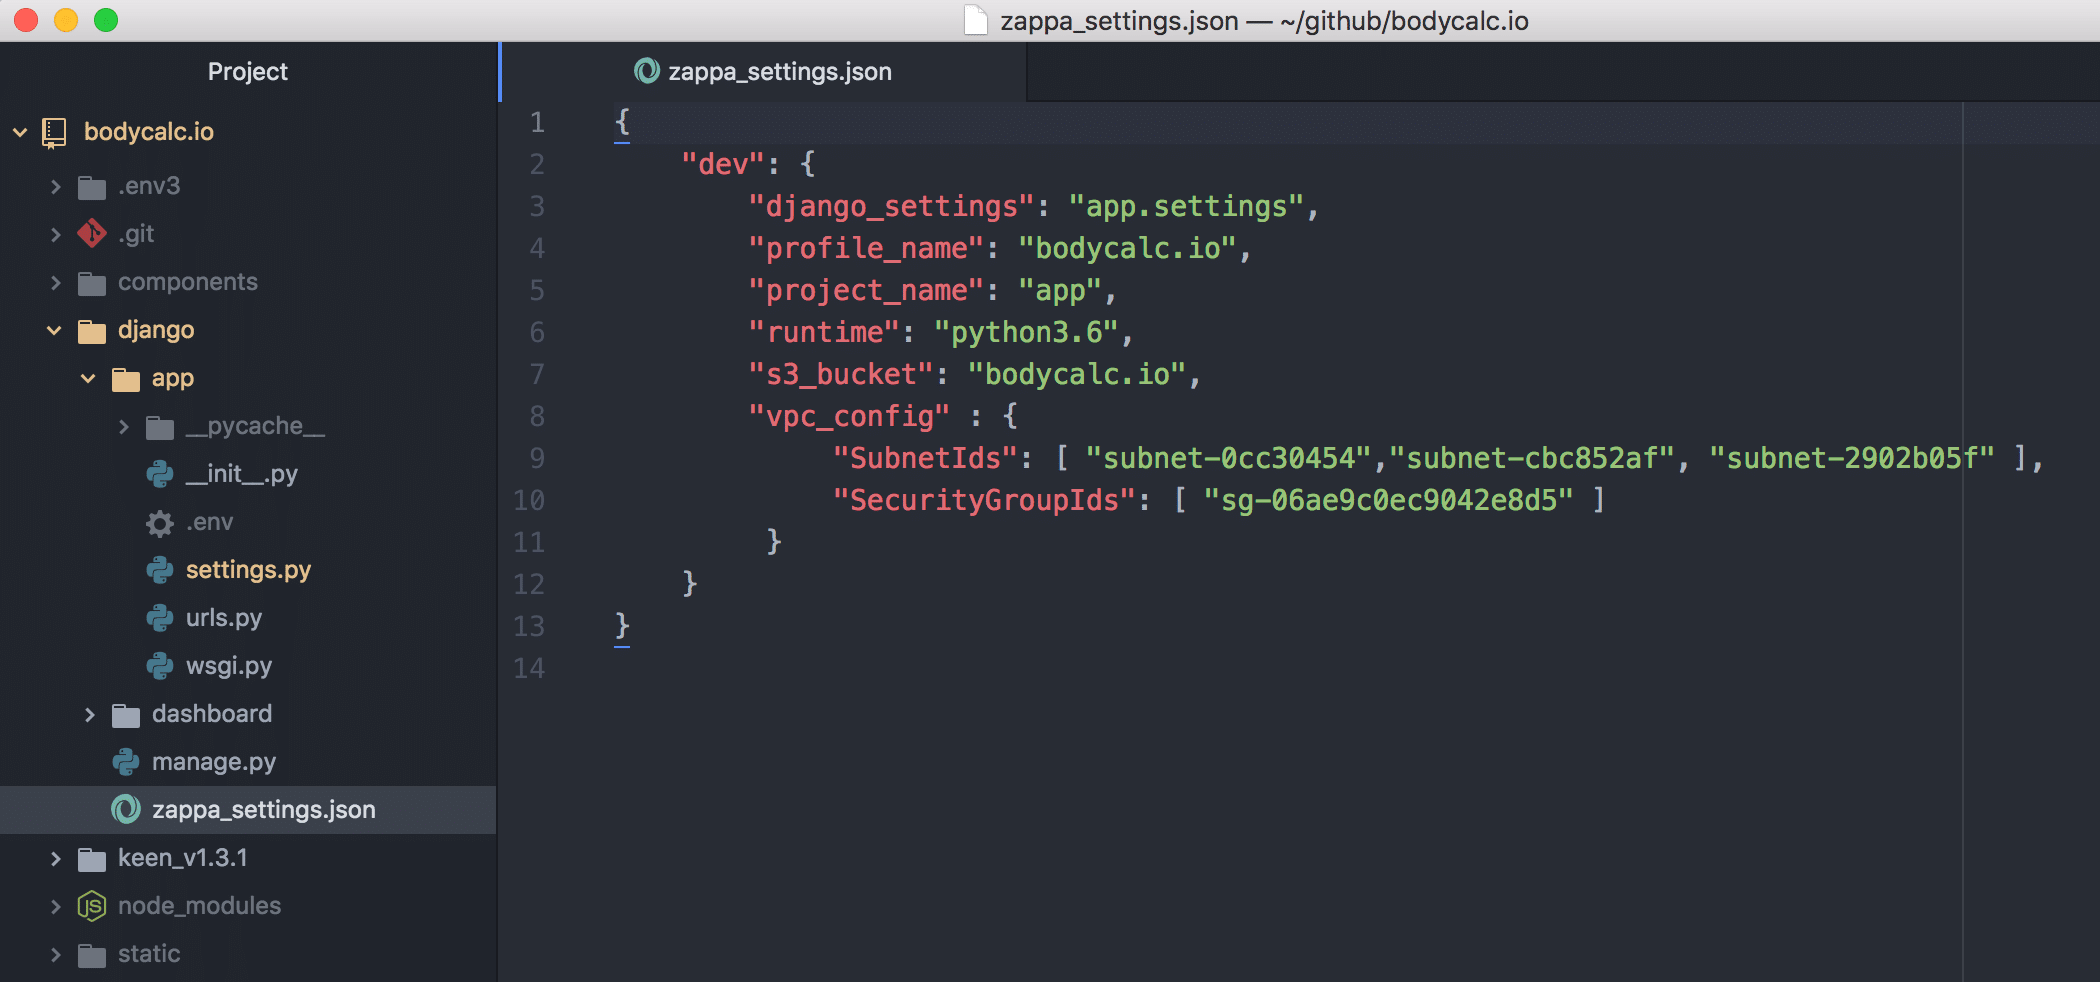Click the __pycache__ folder icon
The image size is (2100, 982).
[x=160, y=427]
